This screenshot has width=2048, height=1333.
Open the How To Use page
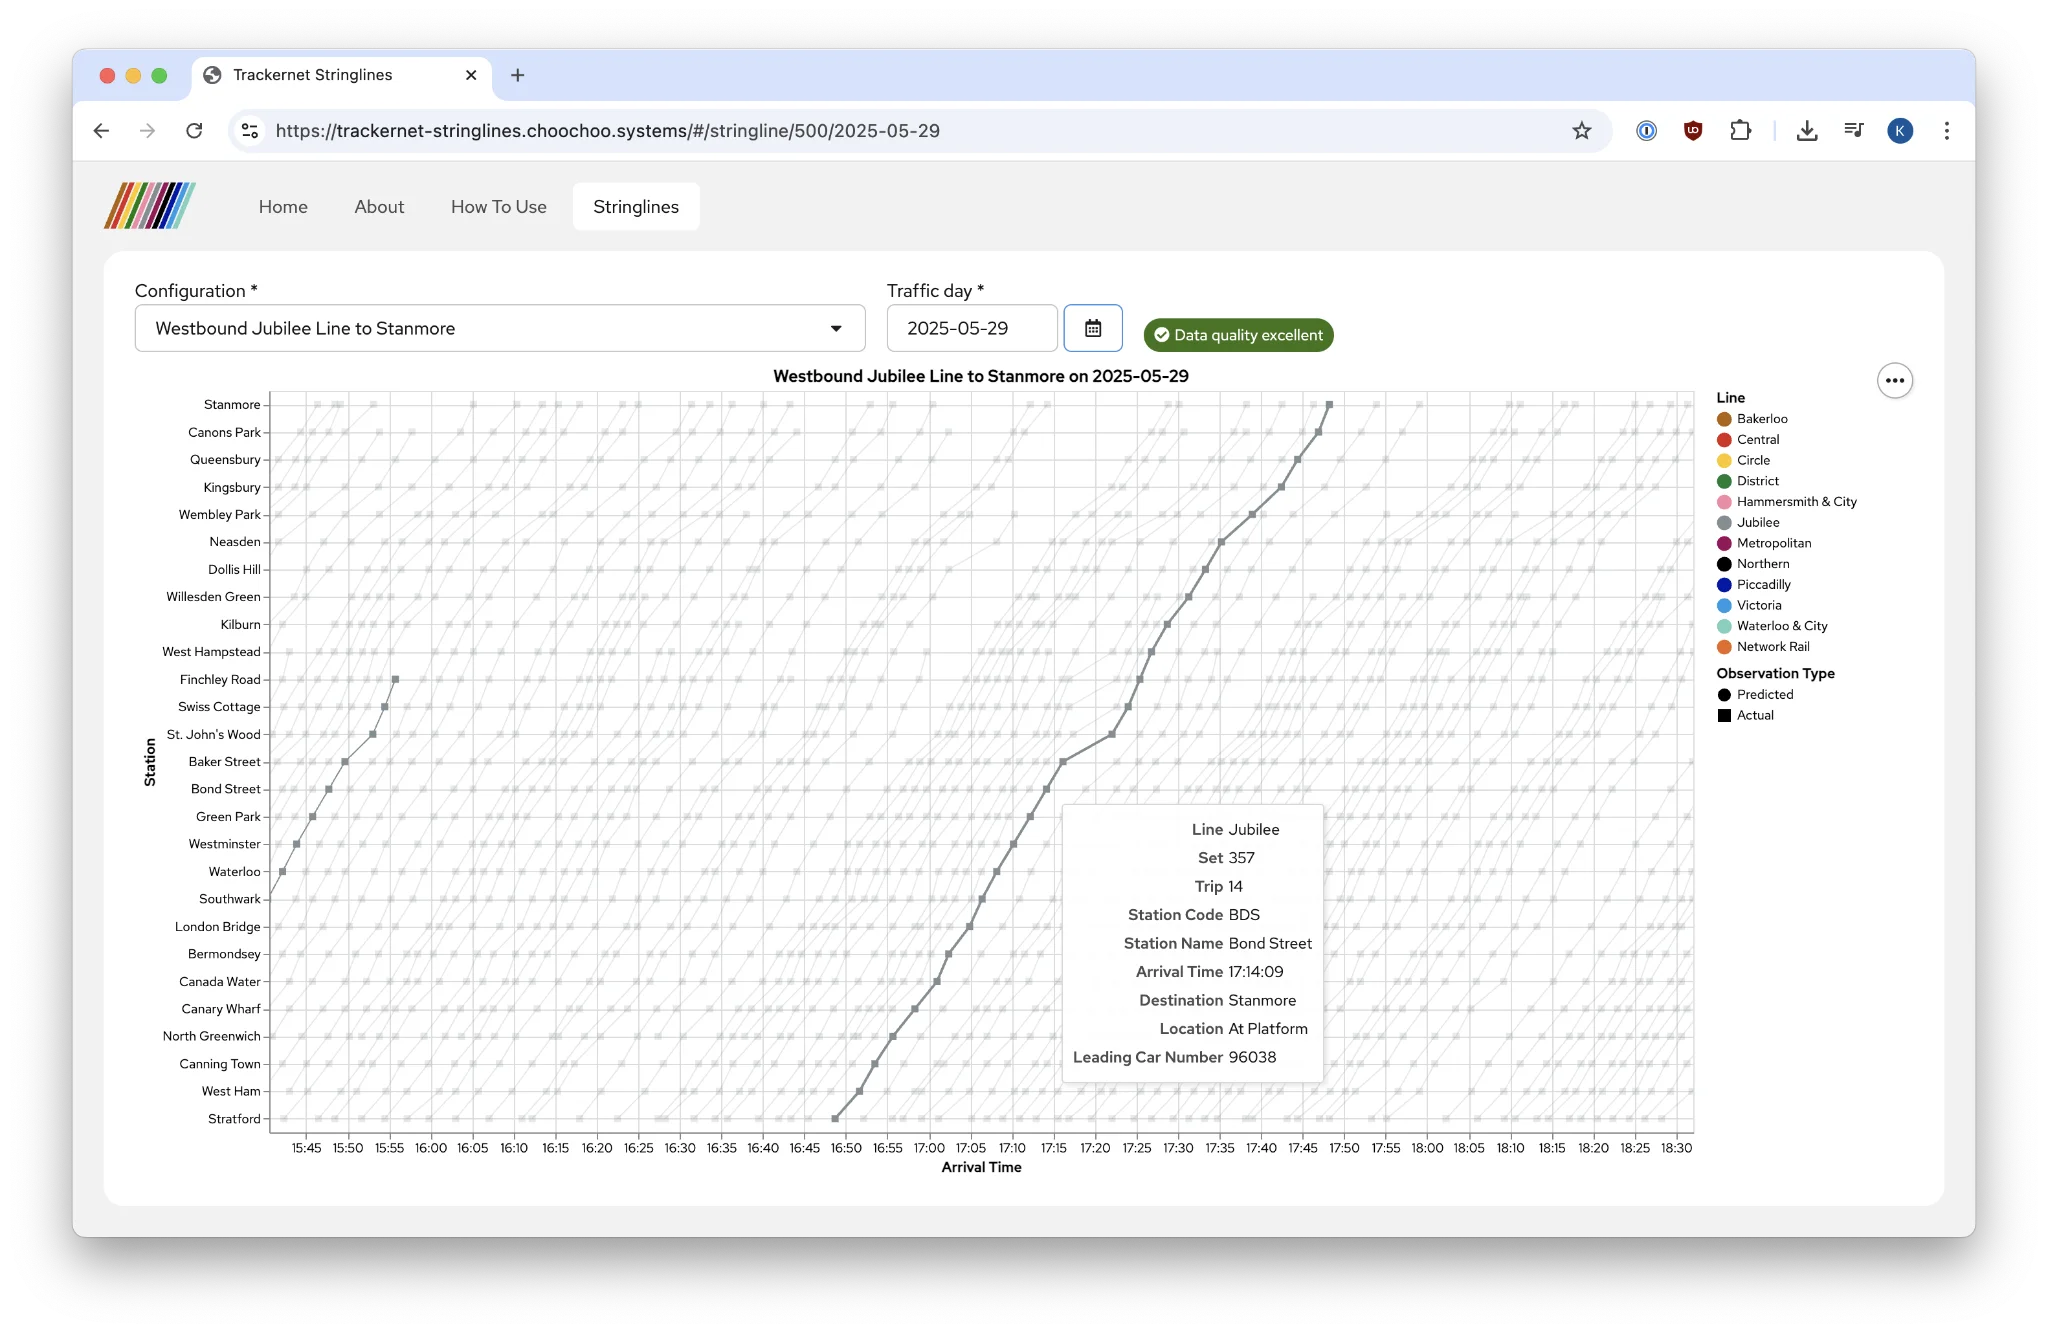(x=499, y=207)
